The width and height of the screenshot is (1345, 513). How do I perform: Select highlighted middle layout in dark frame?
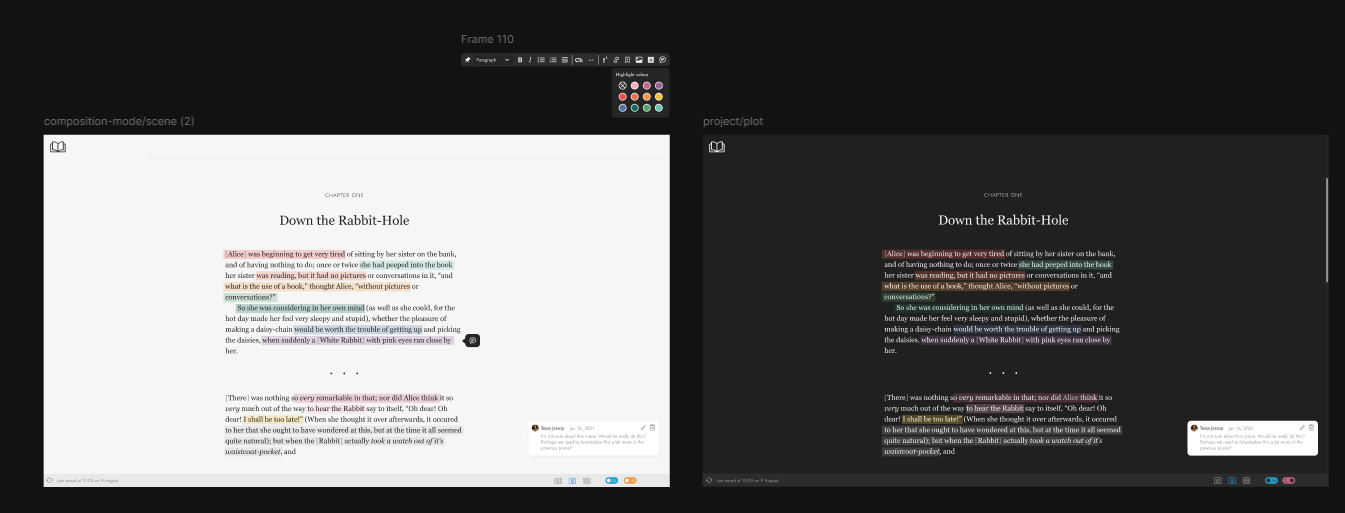(1232, 481)
